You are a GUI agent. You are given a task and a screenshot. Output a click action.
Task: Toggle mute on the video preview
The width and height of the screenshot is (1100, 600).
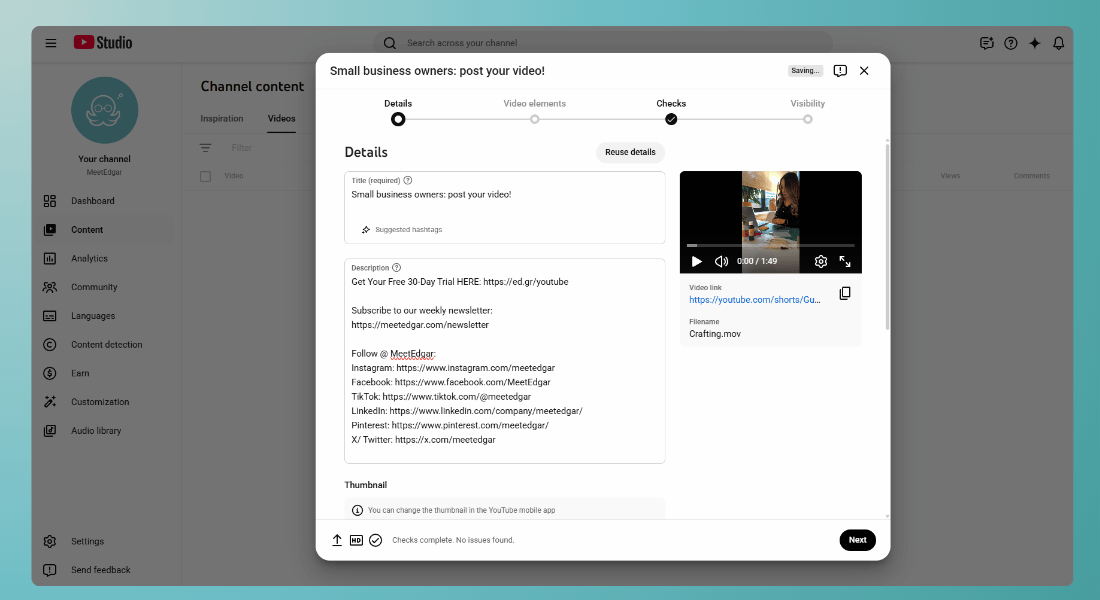pyautogui.click(x=721, y=261)
